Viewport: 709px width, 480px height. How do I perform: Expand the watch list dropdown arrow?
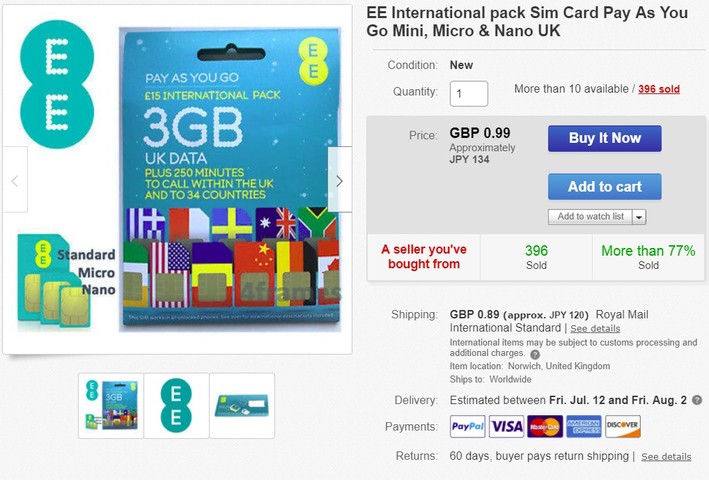click(639, 217)
